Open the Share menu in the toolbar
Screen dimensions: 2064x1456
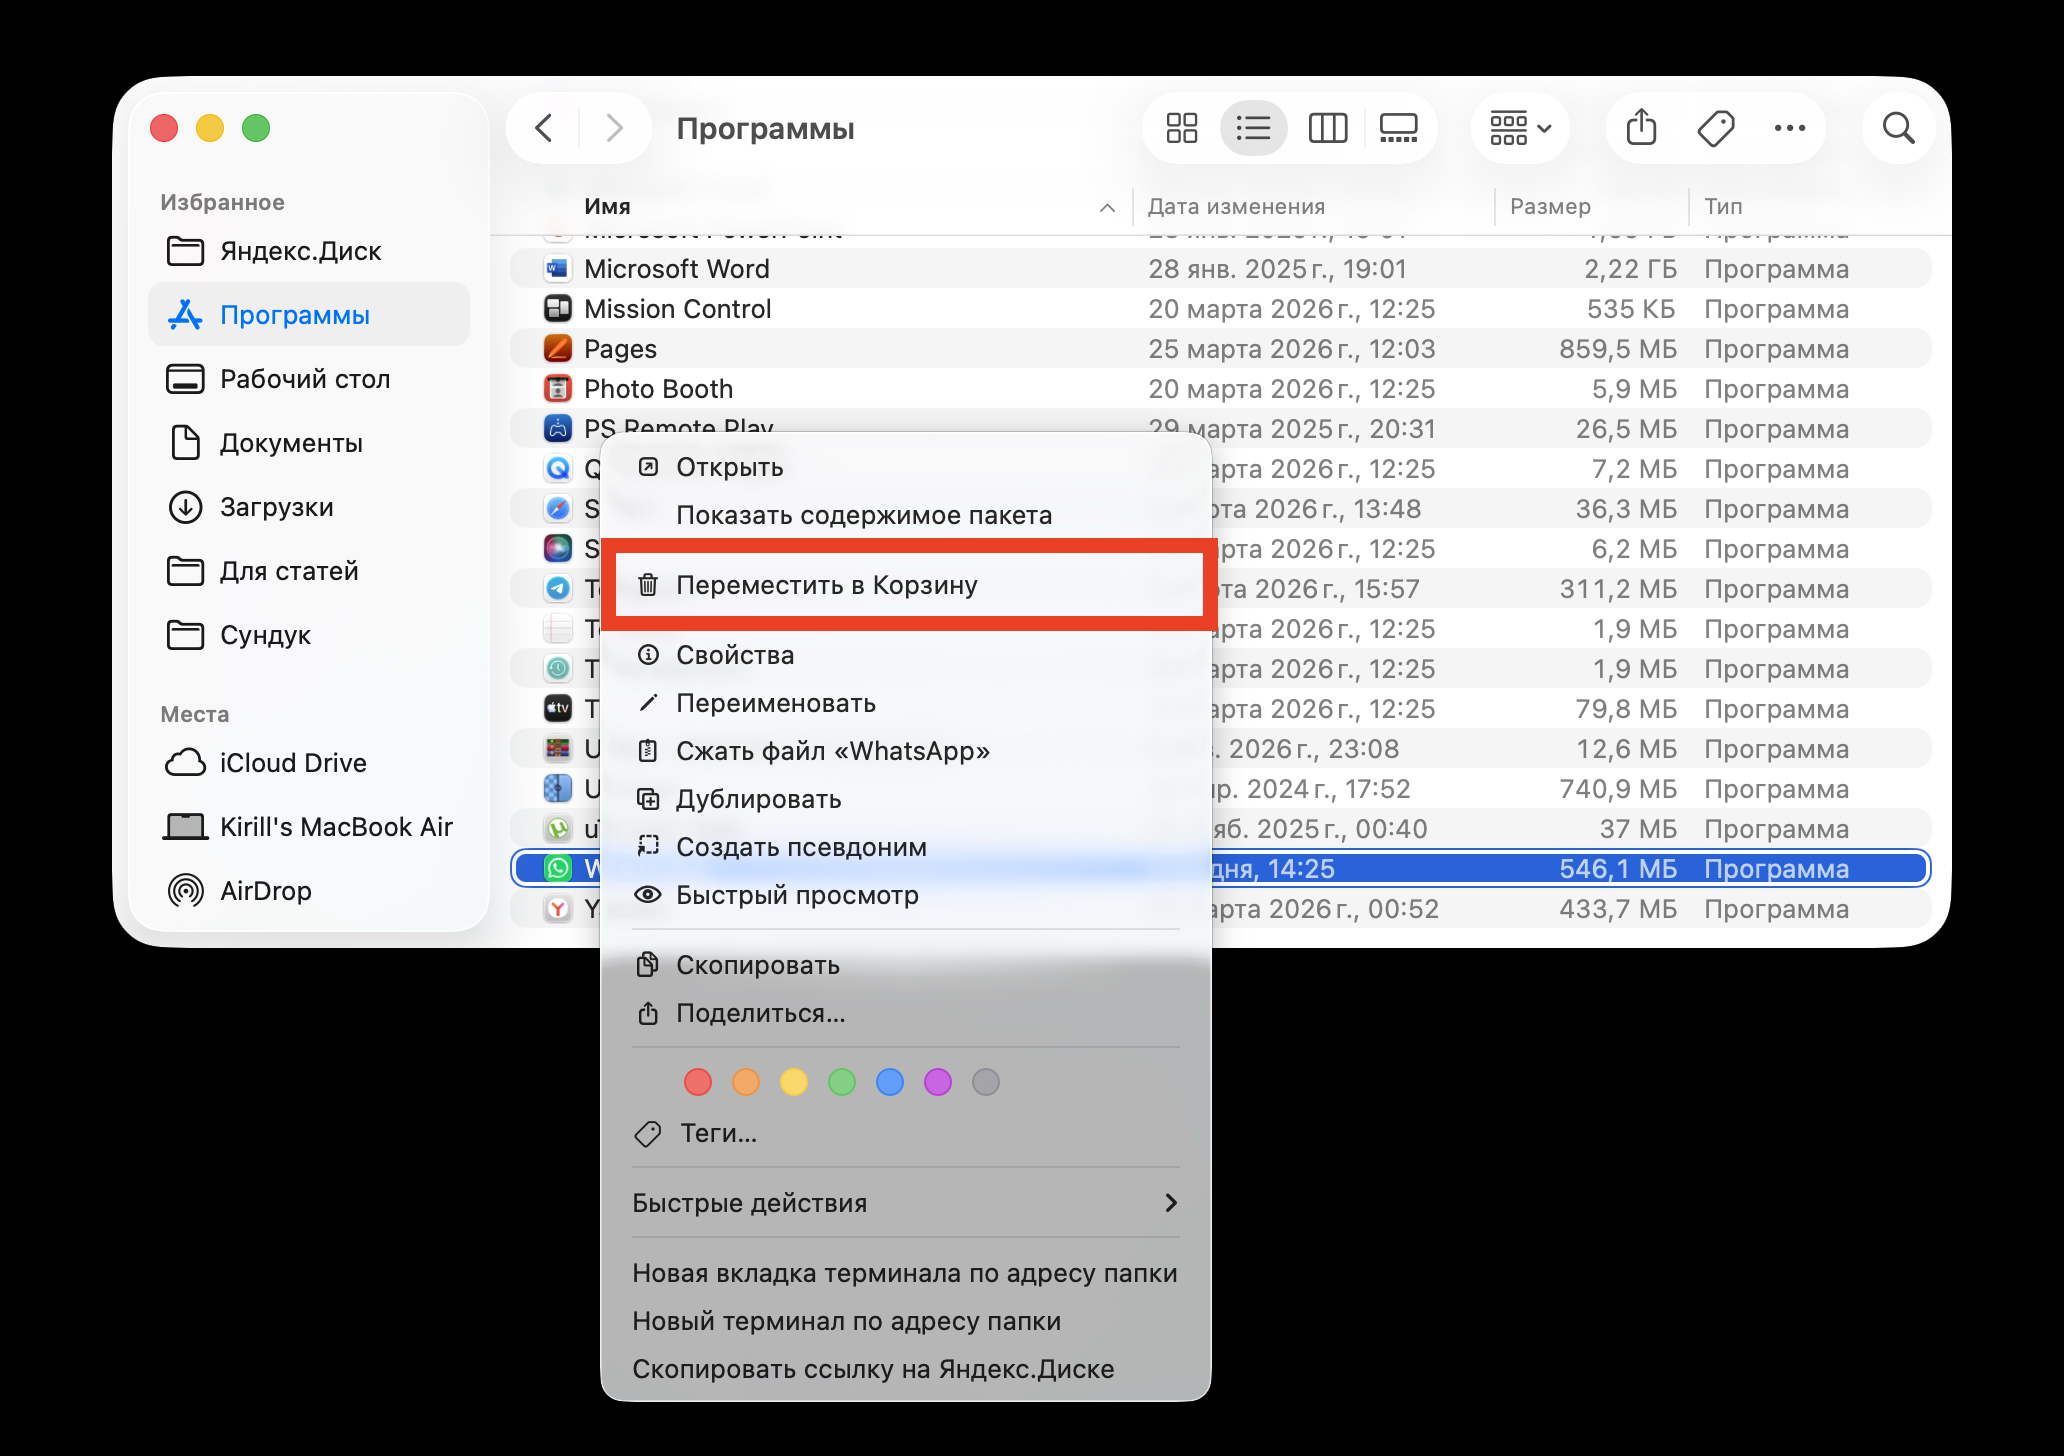pos(1640,128)
